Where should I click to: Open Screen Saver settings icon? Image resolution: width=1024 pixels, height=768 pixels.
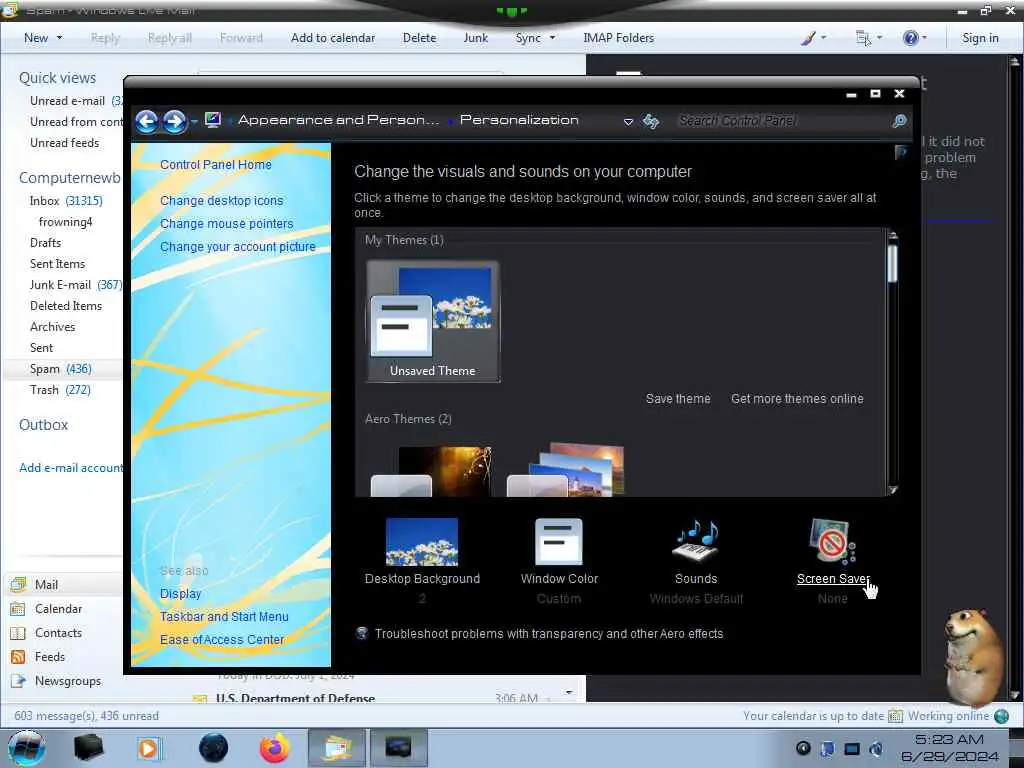coord(832,541)
